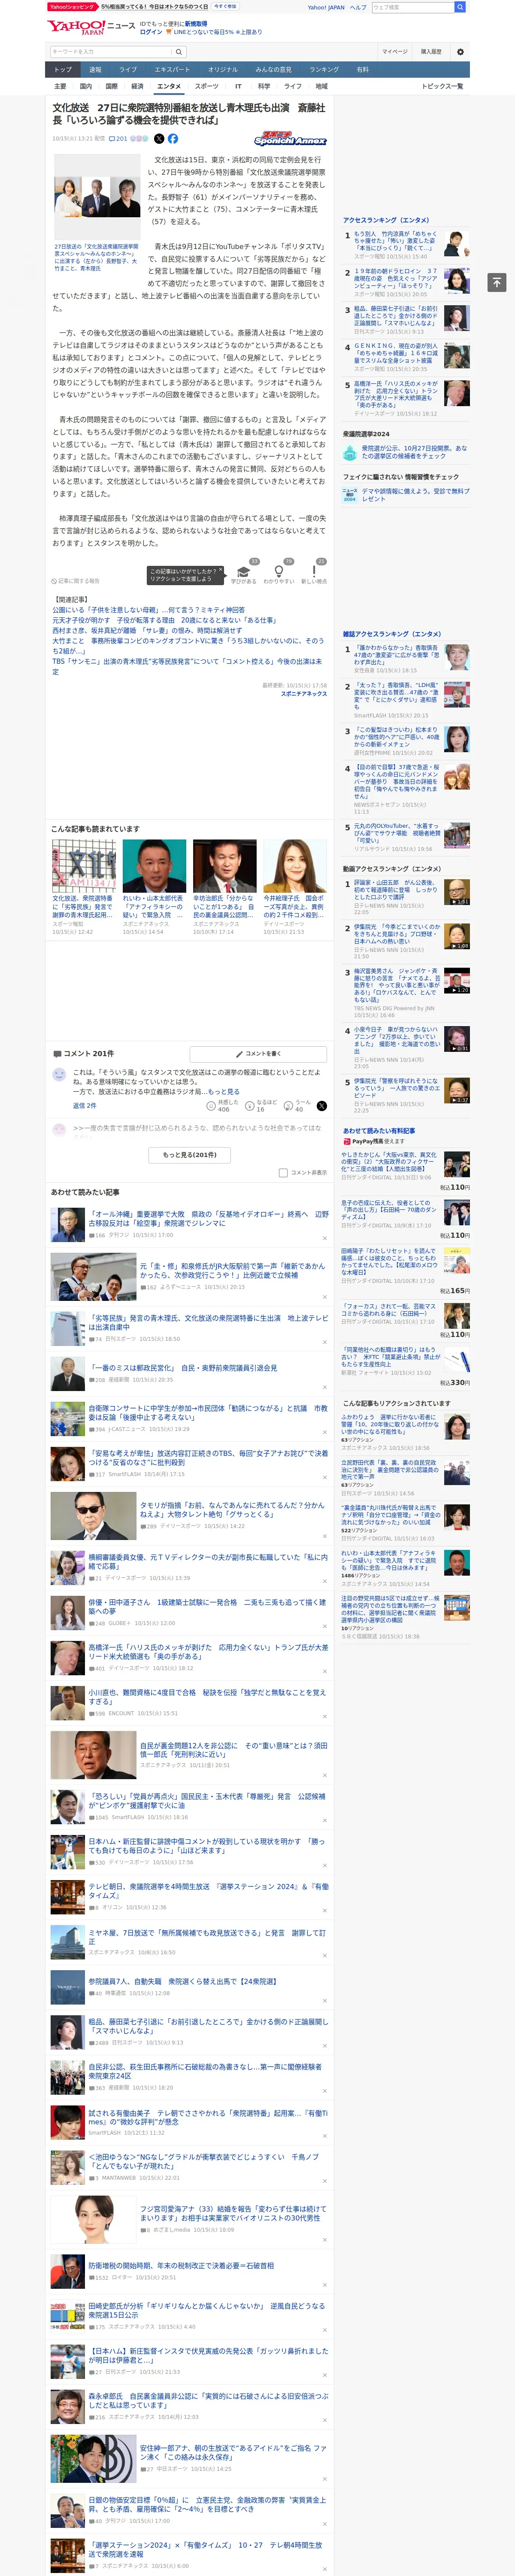This screenshot has height=2576, width=515.
Task: Click the web search input field
Action: point(412,7)
